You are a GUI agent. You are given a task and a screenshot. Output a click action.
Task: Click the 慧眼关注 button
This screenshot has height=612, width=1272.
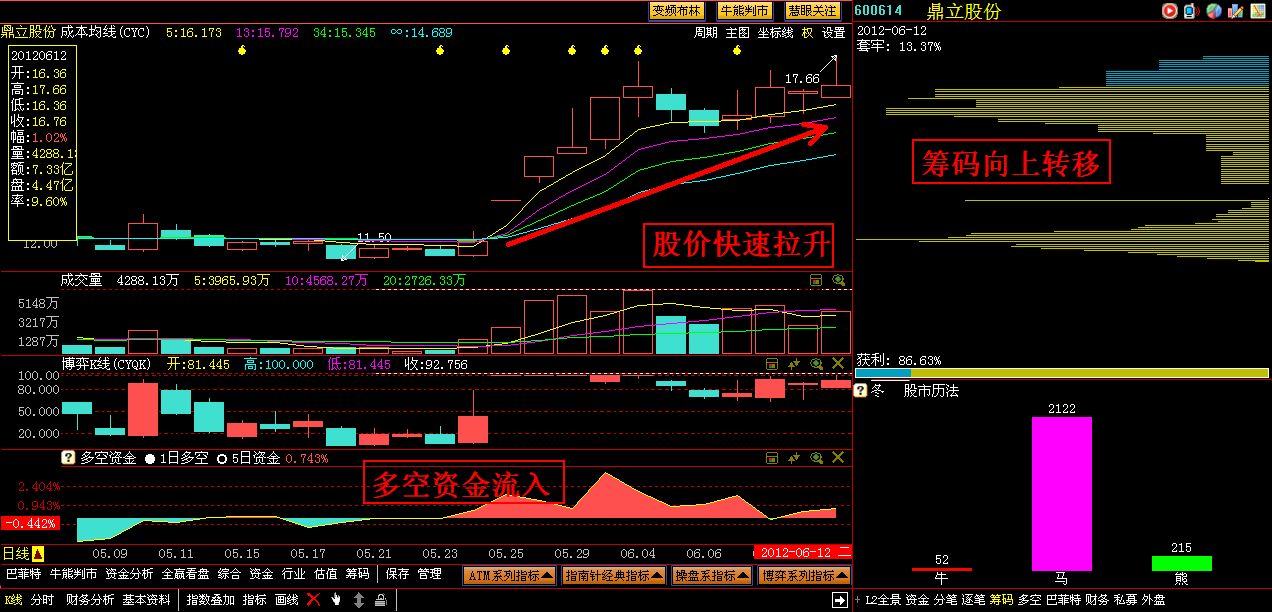click(x=812, y=11)
